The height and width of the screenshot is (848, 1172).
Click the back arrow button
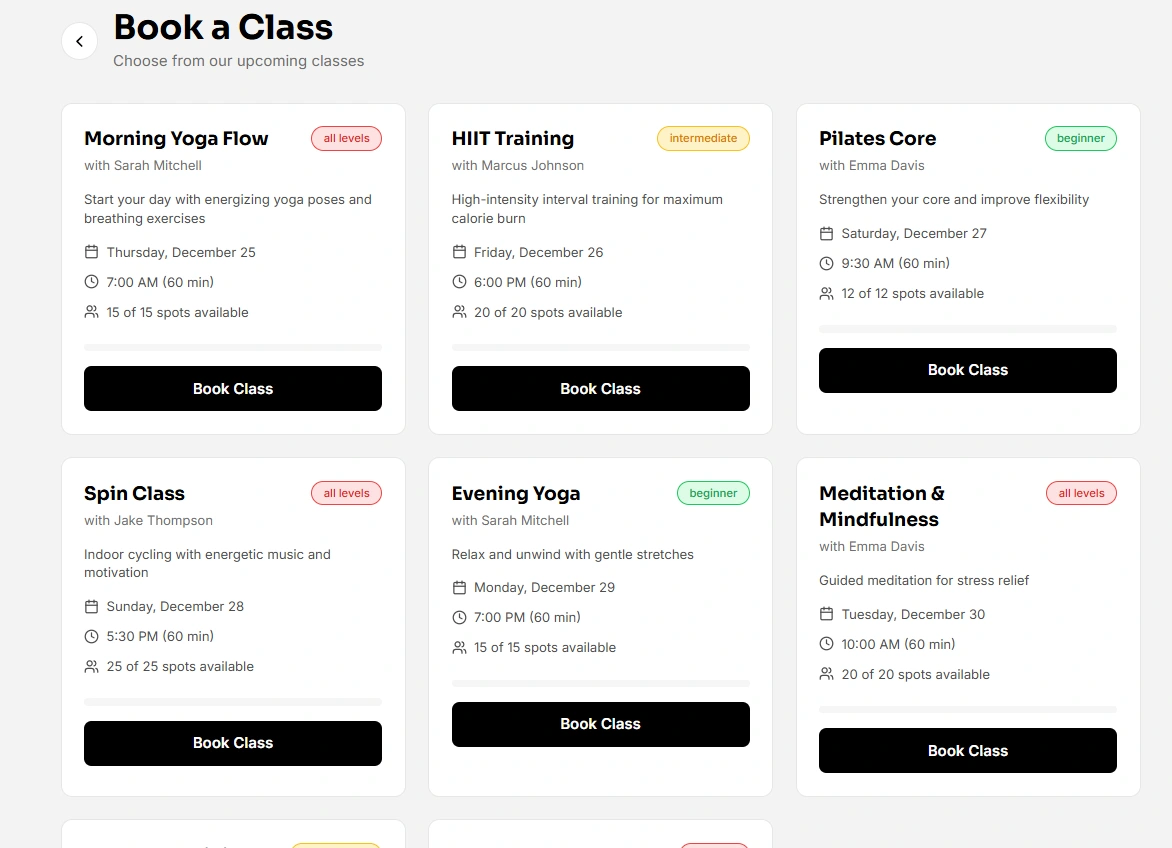click(79, 42)
